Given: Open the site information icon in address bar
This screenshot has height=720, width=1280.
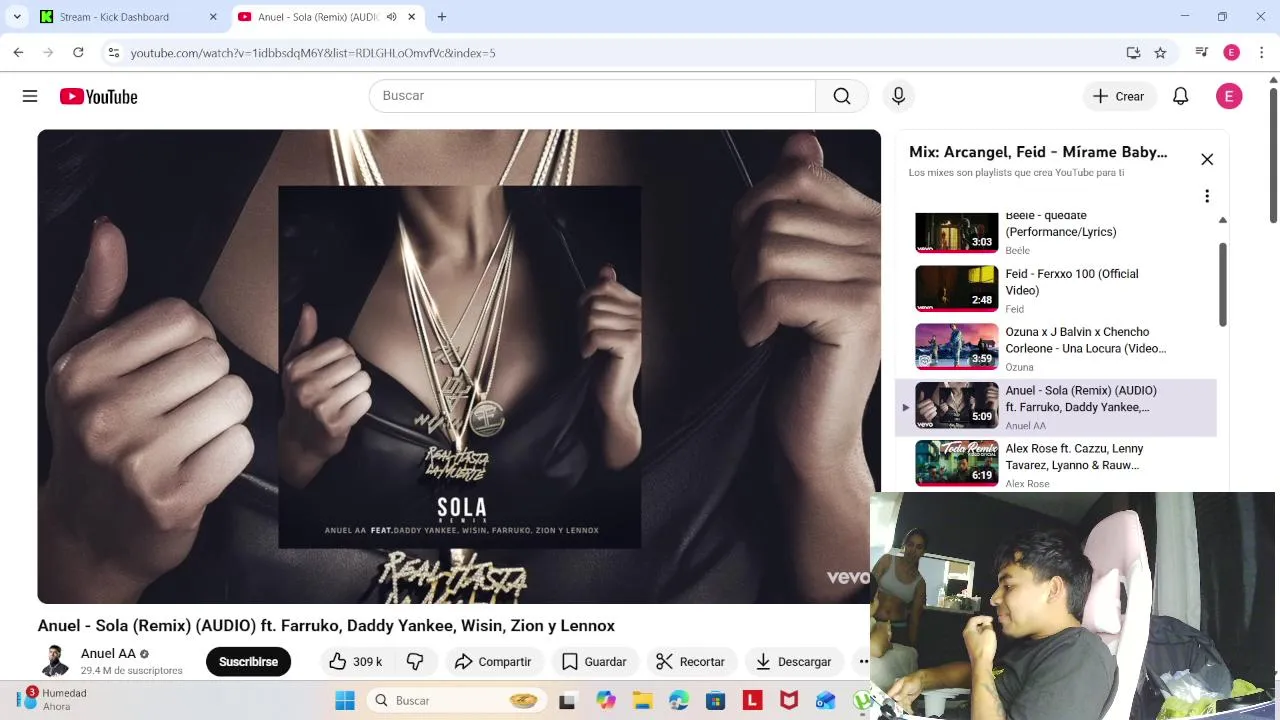Looking at the screenshot, I should click(114, 52).
